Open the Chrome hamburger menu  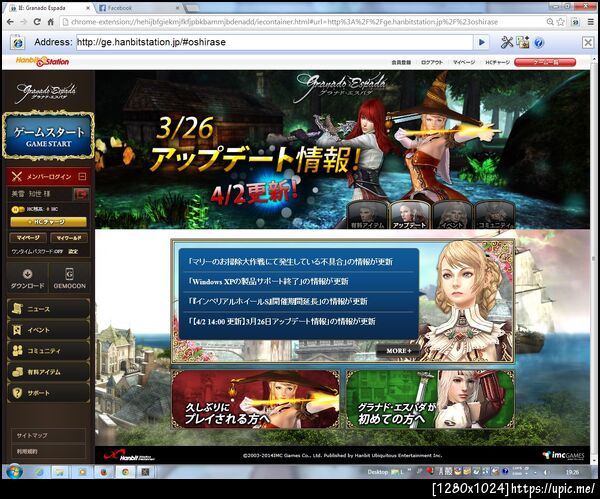pos(590,22)
